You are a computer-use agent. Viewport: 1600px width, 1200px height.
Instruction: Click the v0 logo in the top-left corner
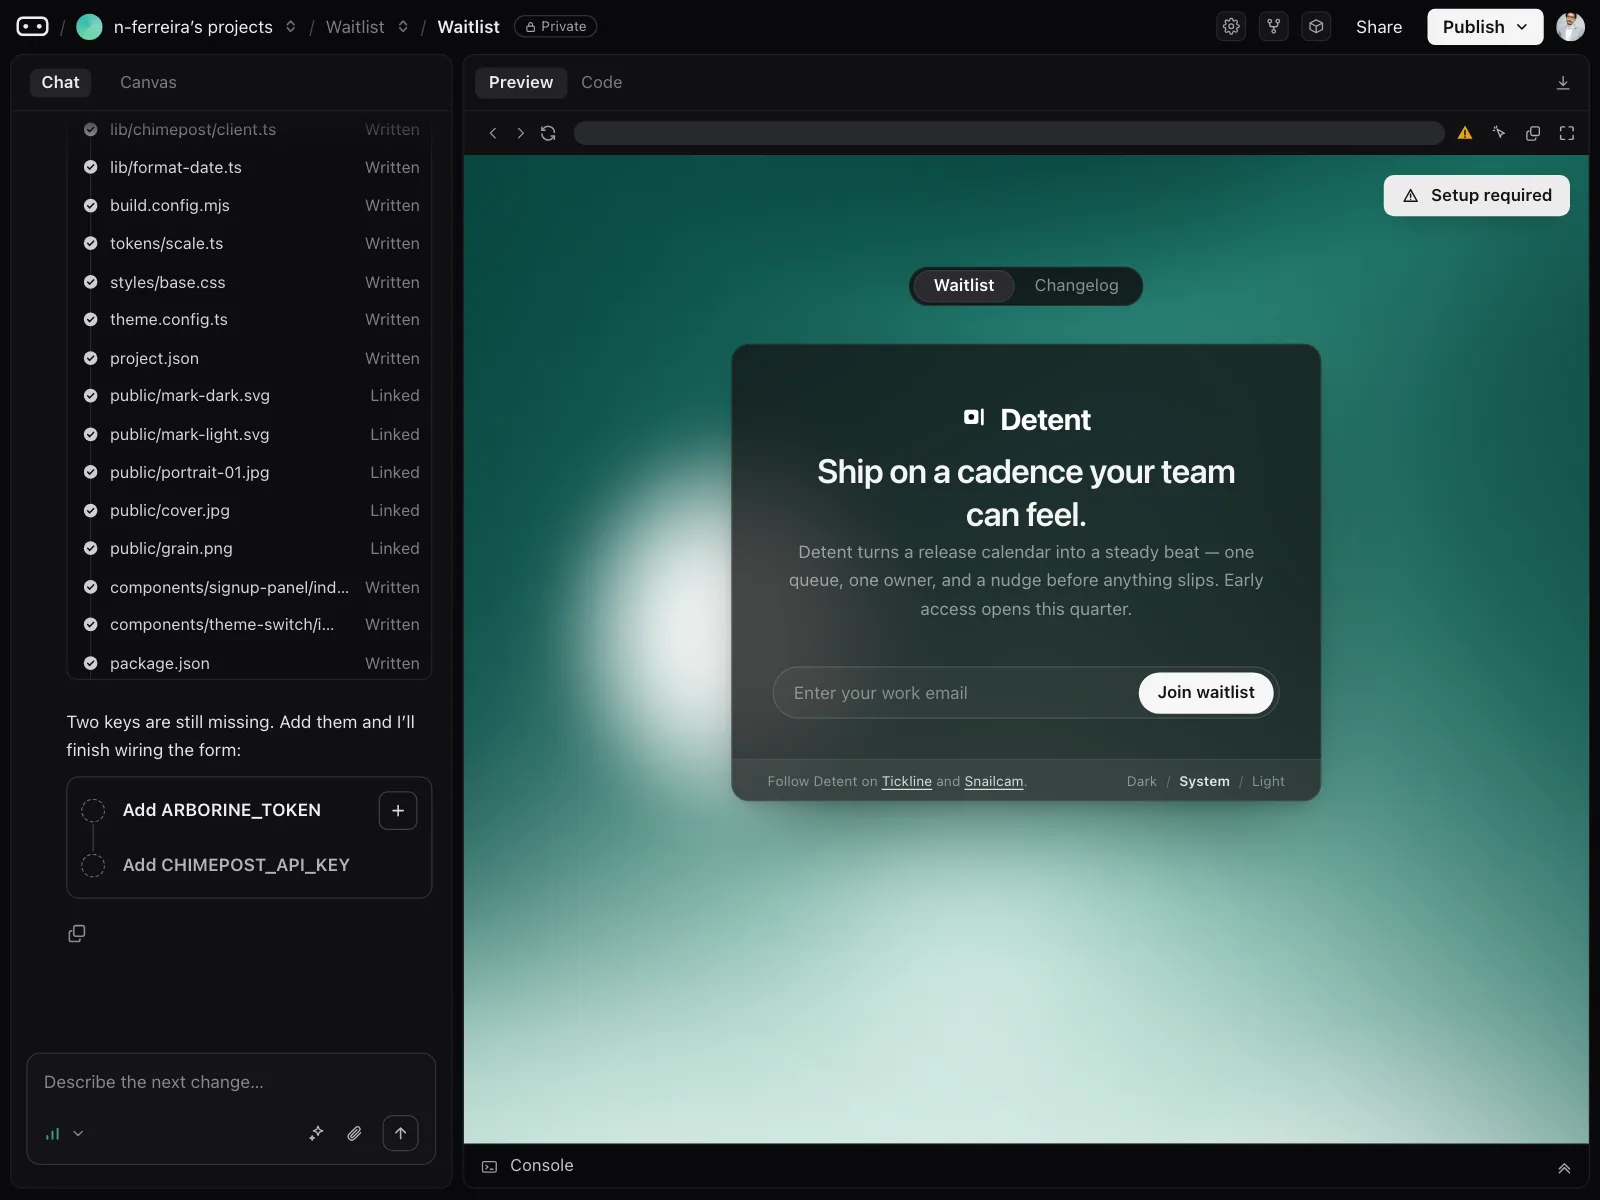[32, 27]
